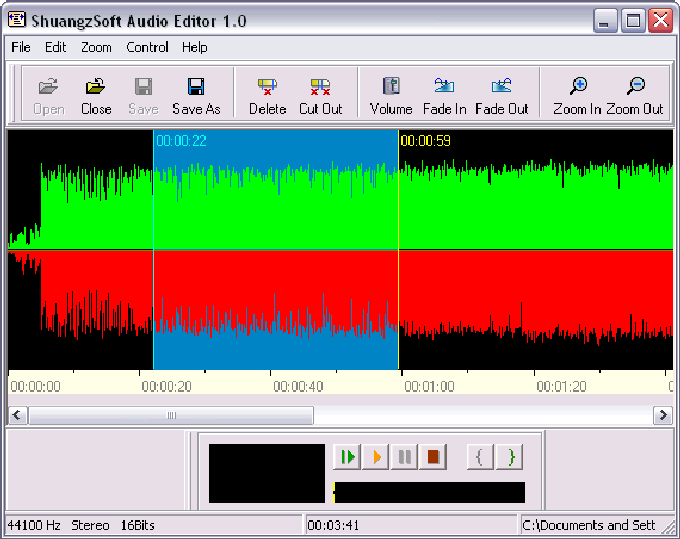Image resolution: width=680 pixels, height=539 pixels.
Task: Click the C:\Documents file path in status bar
Action: coord(588,526)
